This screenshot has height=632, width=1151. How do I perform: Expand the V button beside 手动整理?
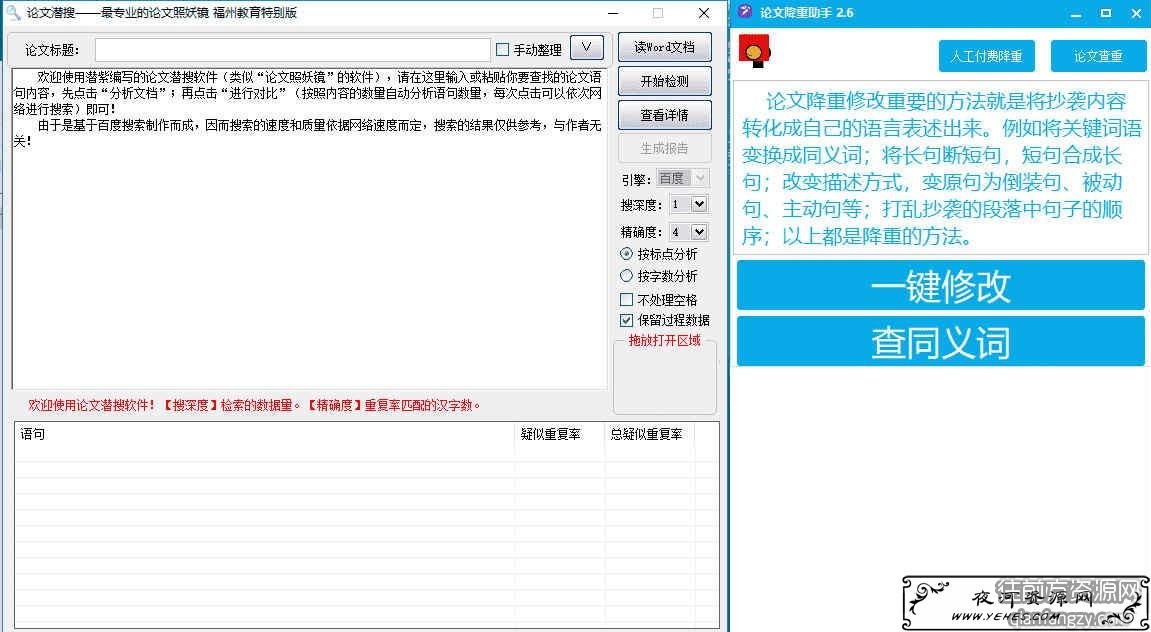point(587,47)
